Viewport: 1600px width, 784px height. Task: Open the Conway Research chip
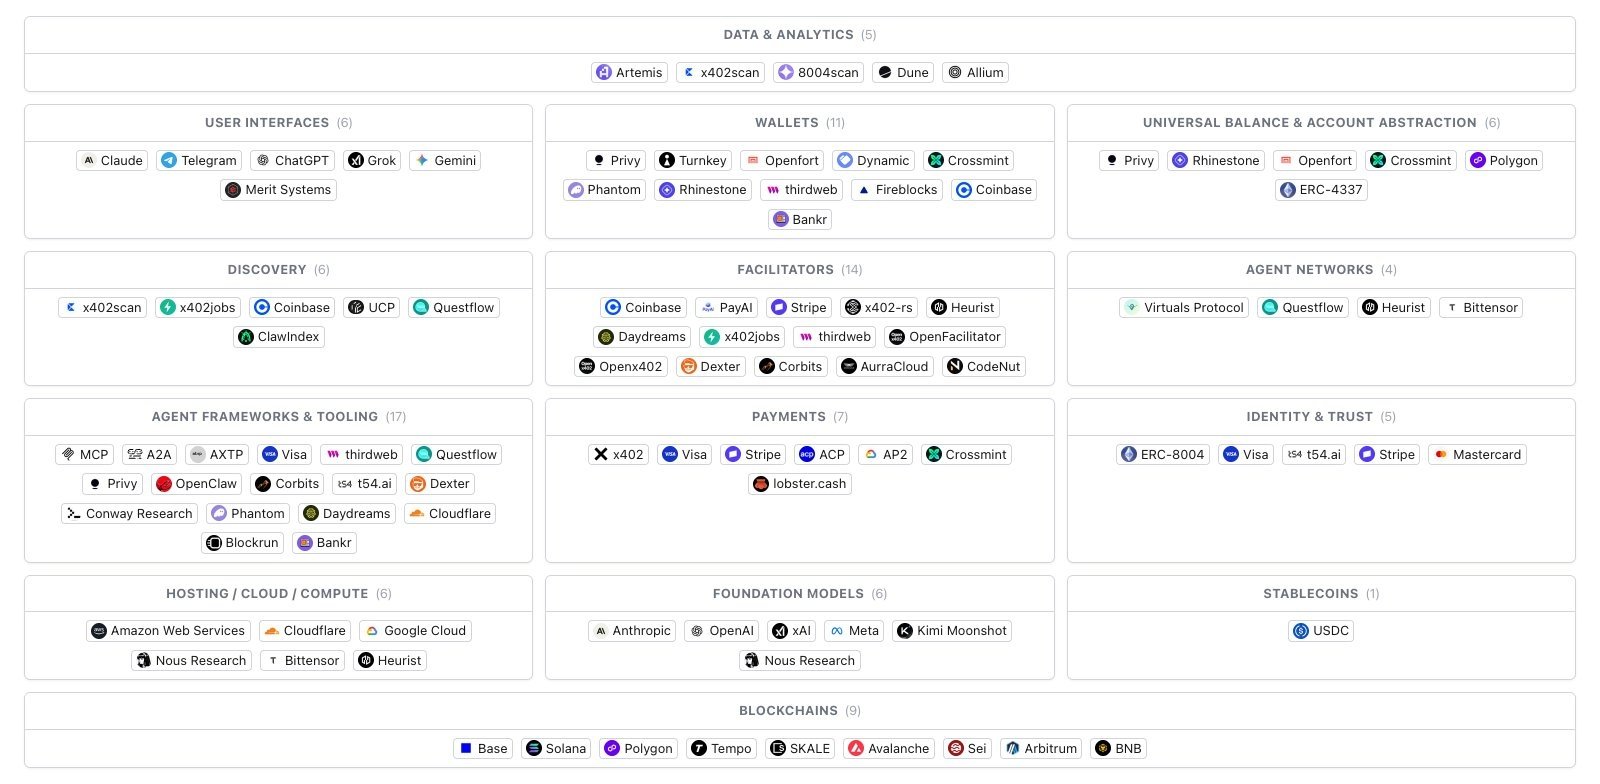click(x=129, y=514)
